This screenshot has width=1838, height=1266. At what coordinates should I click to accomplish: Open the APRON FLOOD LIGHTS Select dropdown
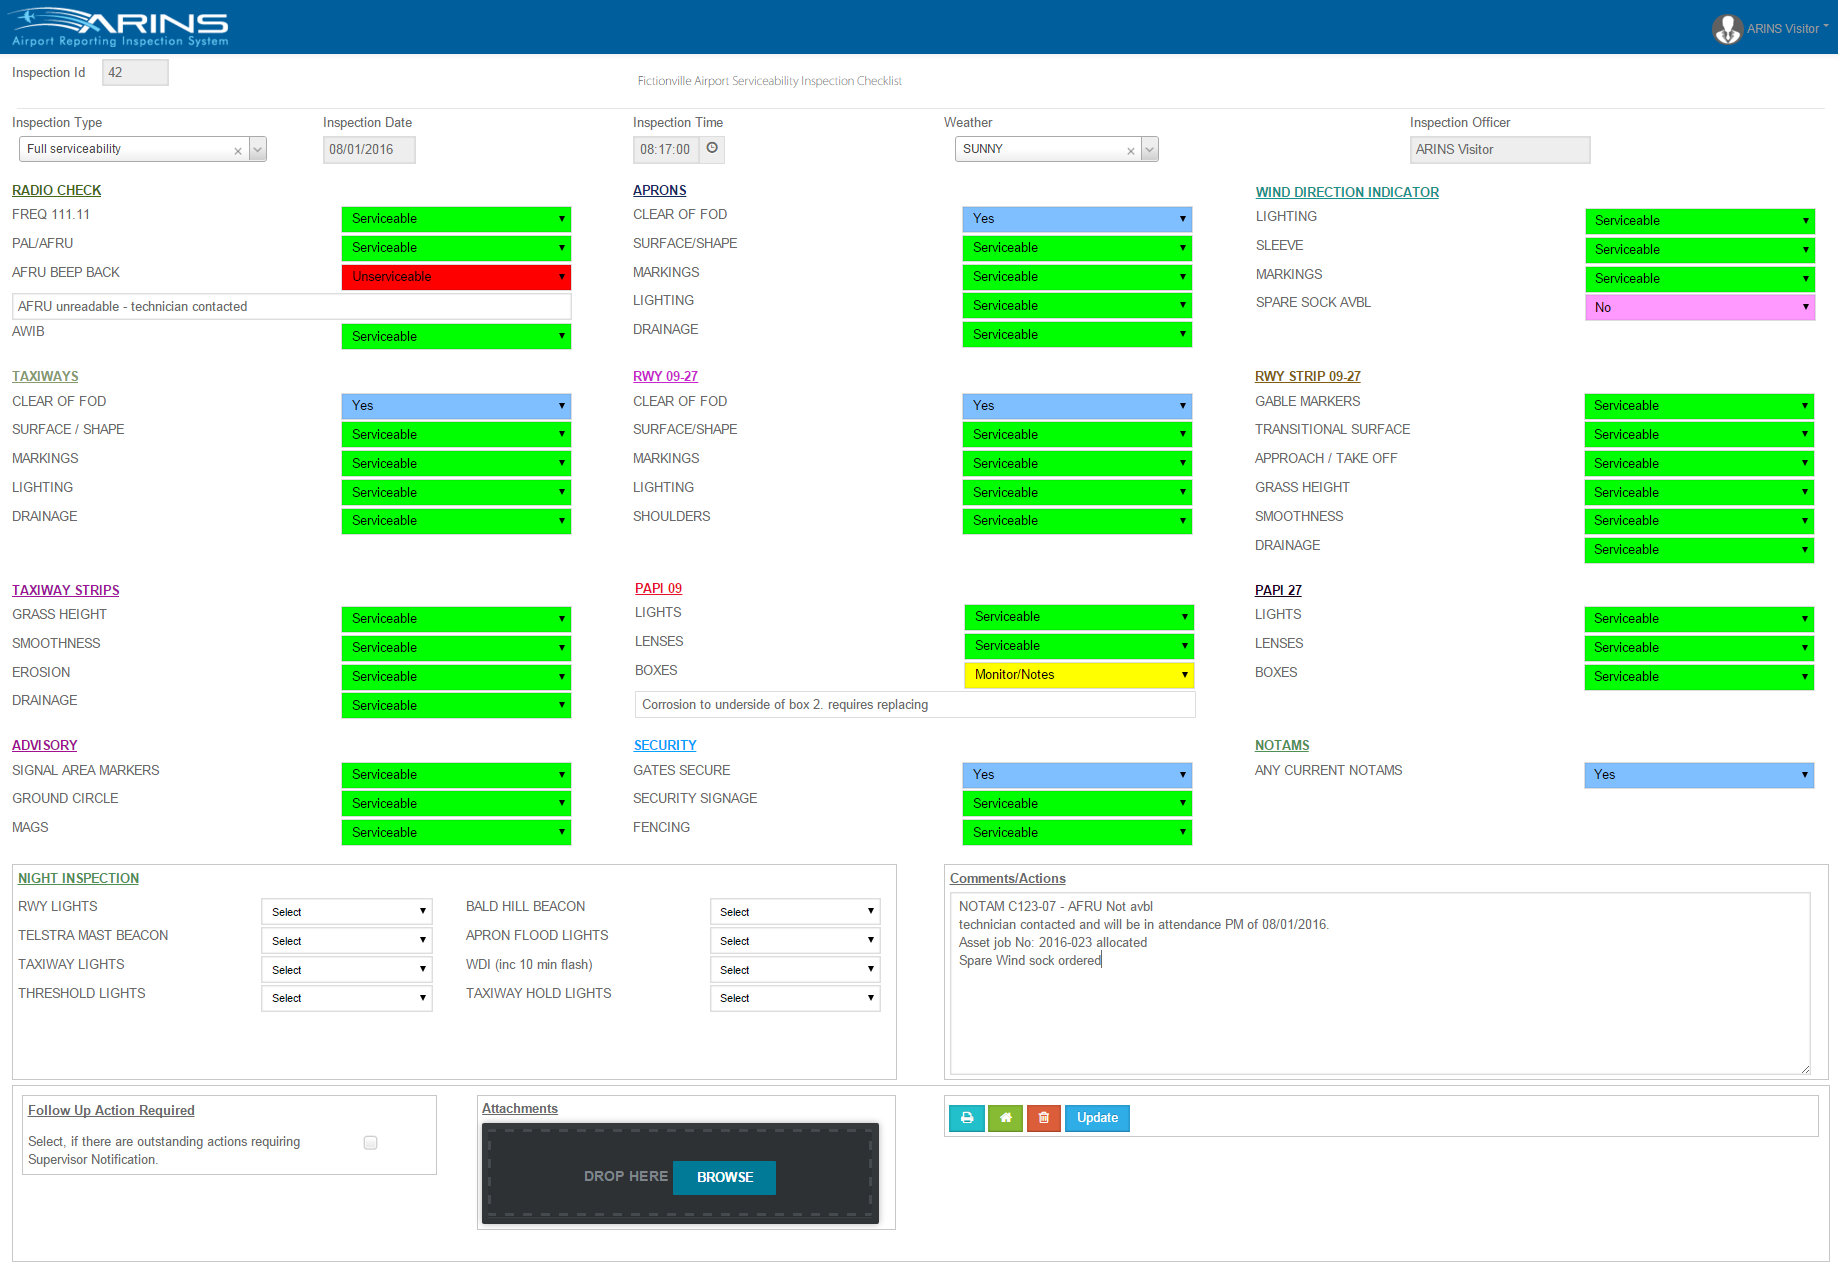click(x=794, y=940)
